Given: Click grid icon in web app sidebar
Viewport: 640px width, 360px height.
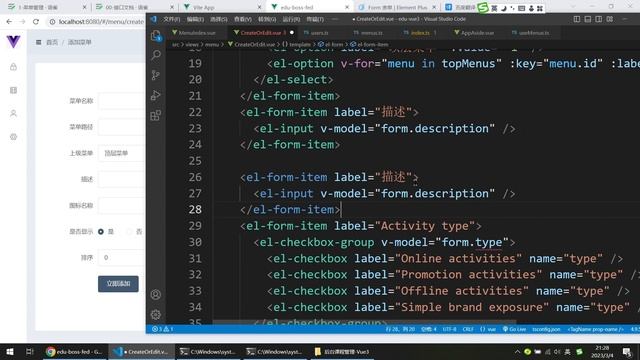Looking at the screenshot, I should 13,90.
